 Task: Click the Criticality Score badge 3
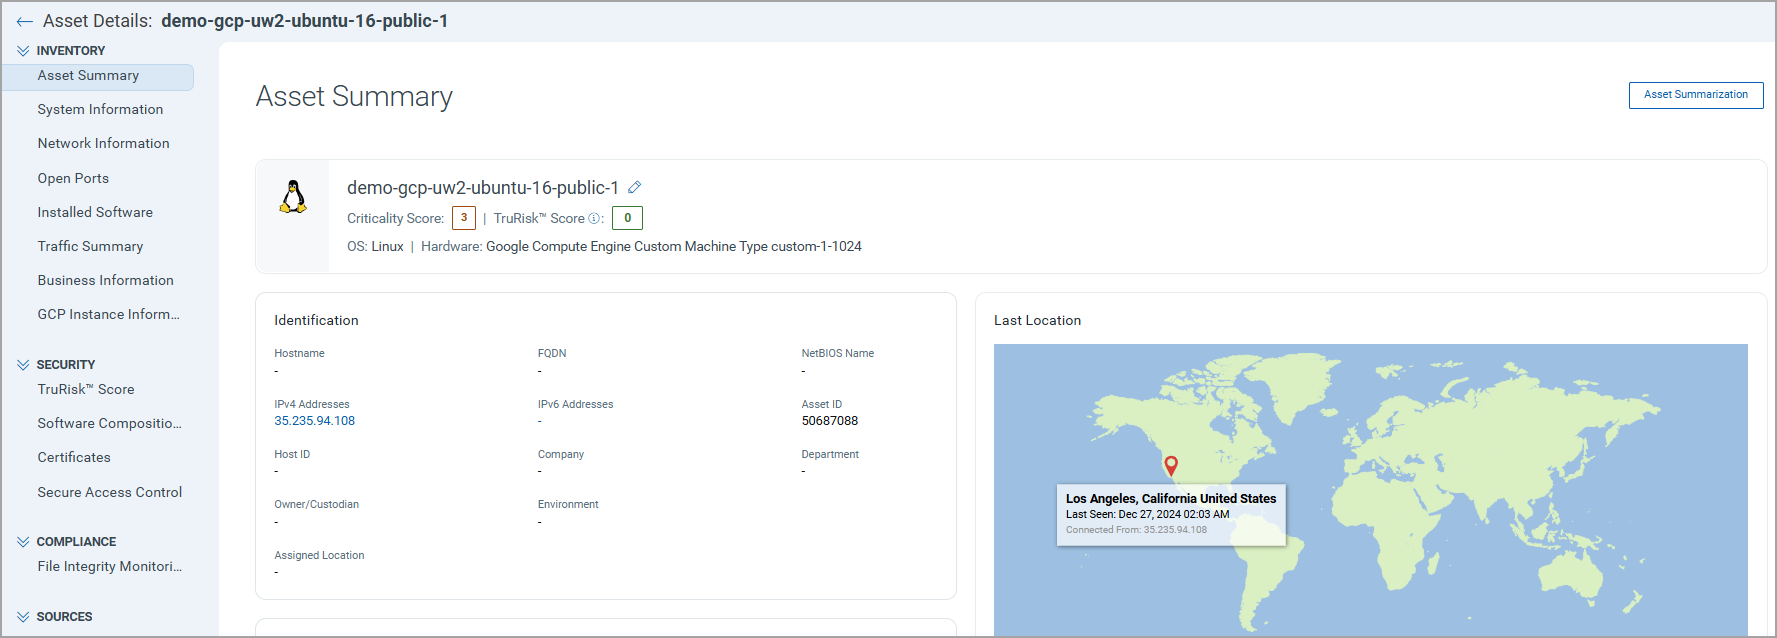coord(464,218)
